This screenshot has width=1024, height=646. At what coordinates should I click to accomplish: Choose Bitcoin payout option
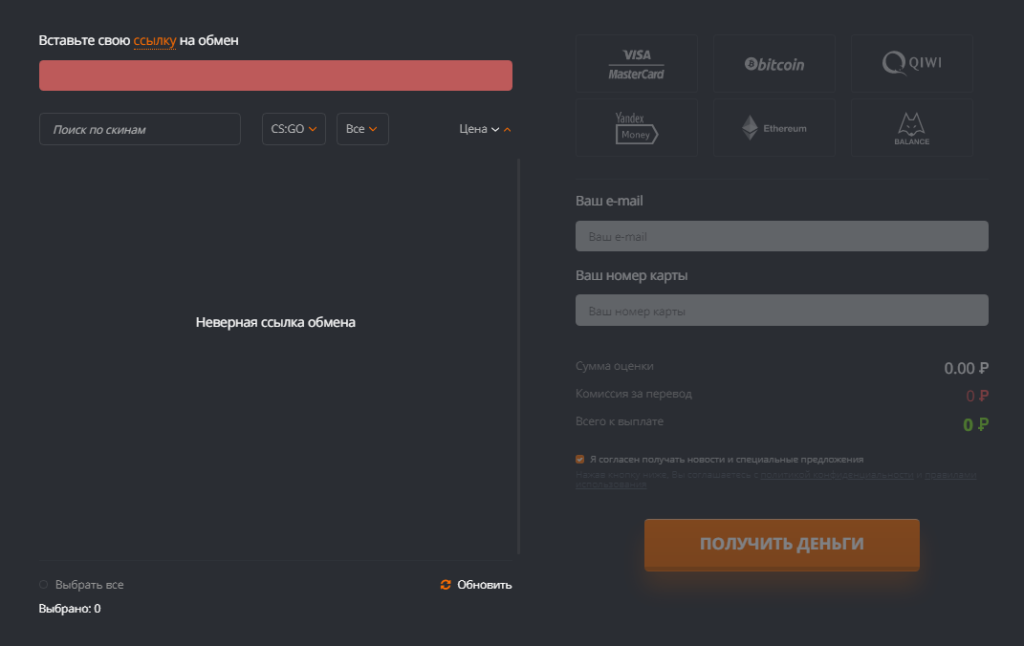(774, 63)
